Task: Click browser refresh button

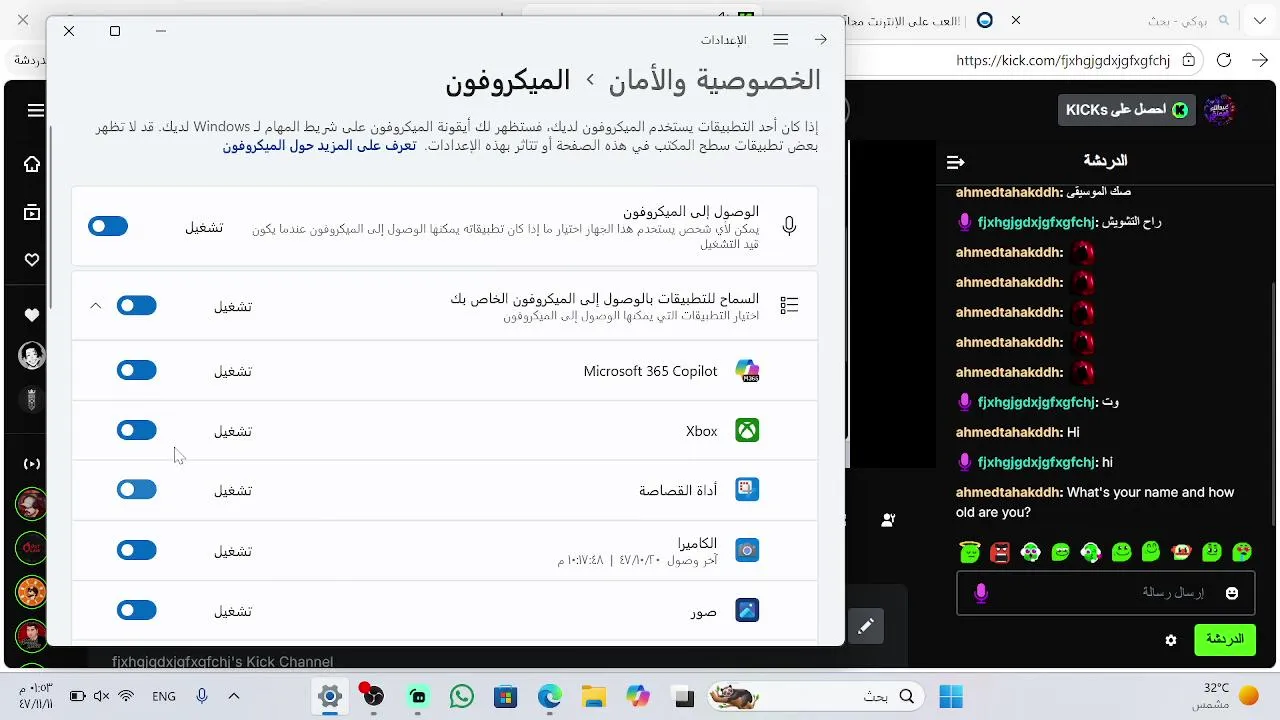Action: click(x=1224, y=60)
